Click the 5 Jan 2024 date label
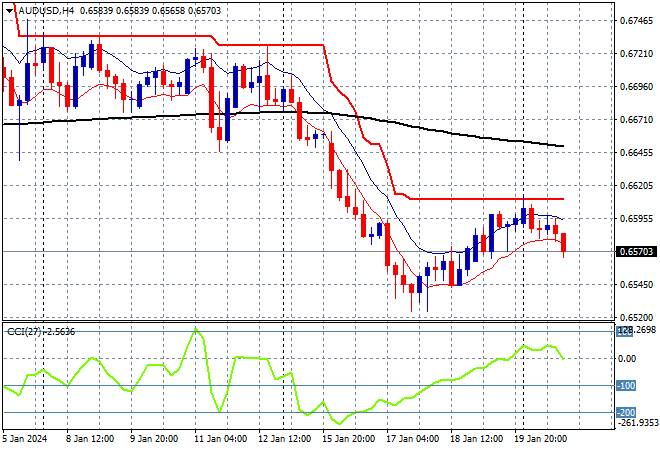This screenshot has width=660, height=450. pos(24,439)
